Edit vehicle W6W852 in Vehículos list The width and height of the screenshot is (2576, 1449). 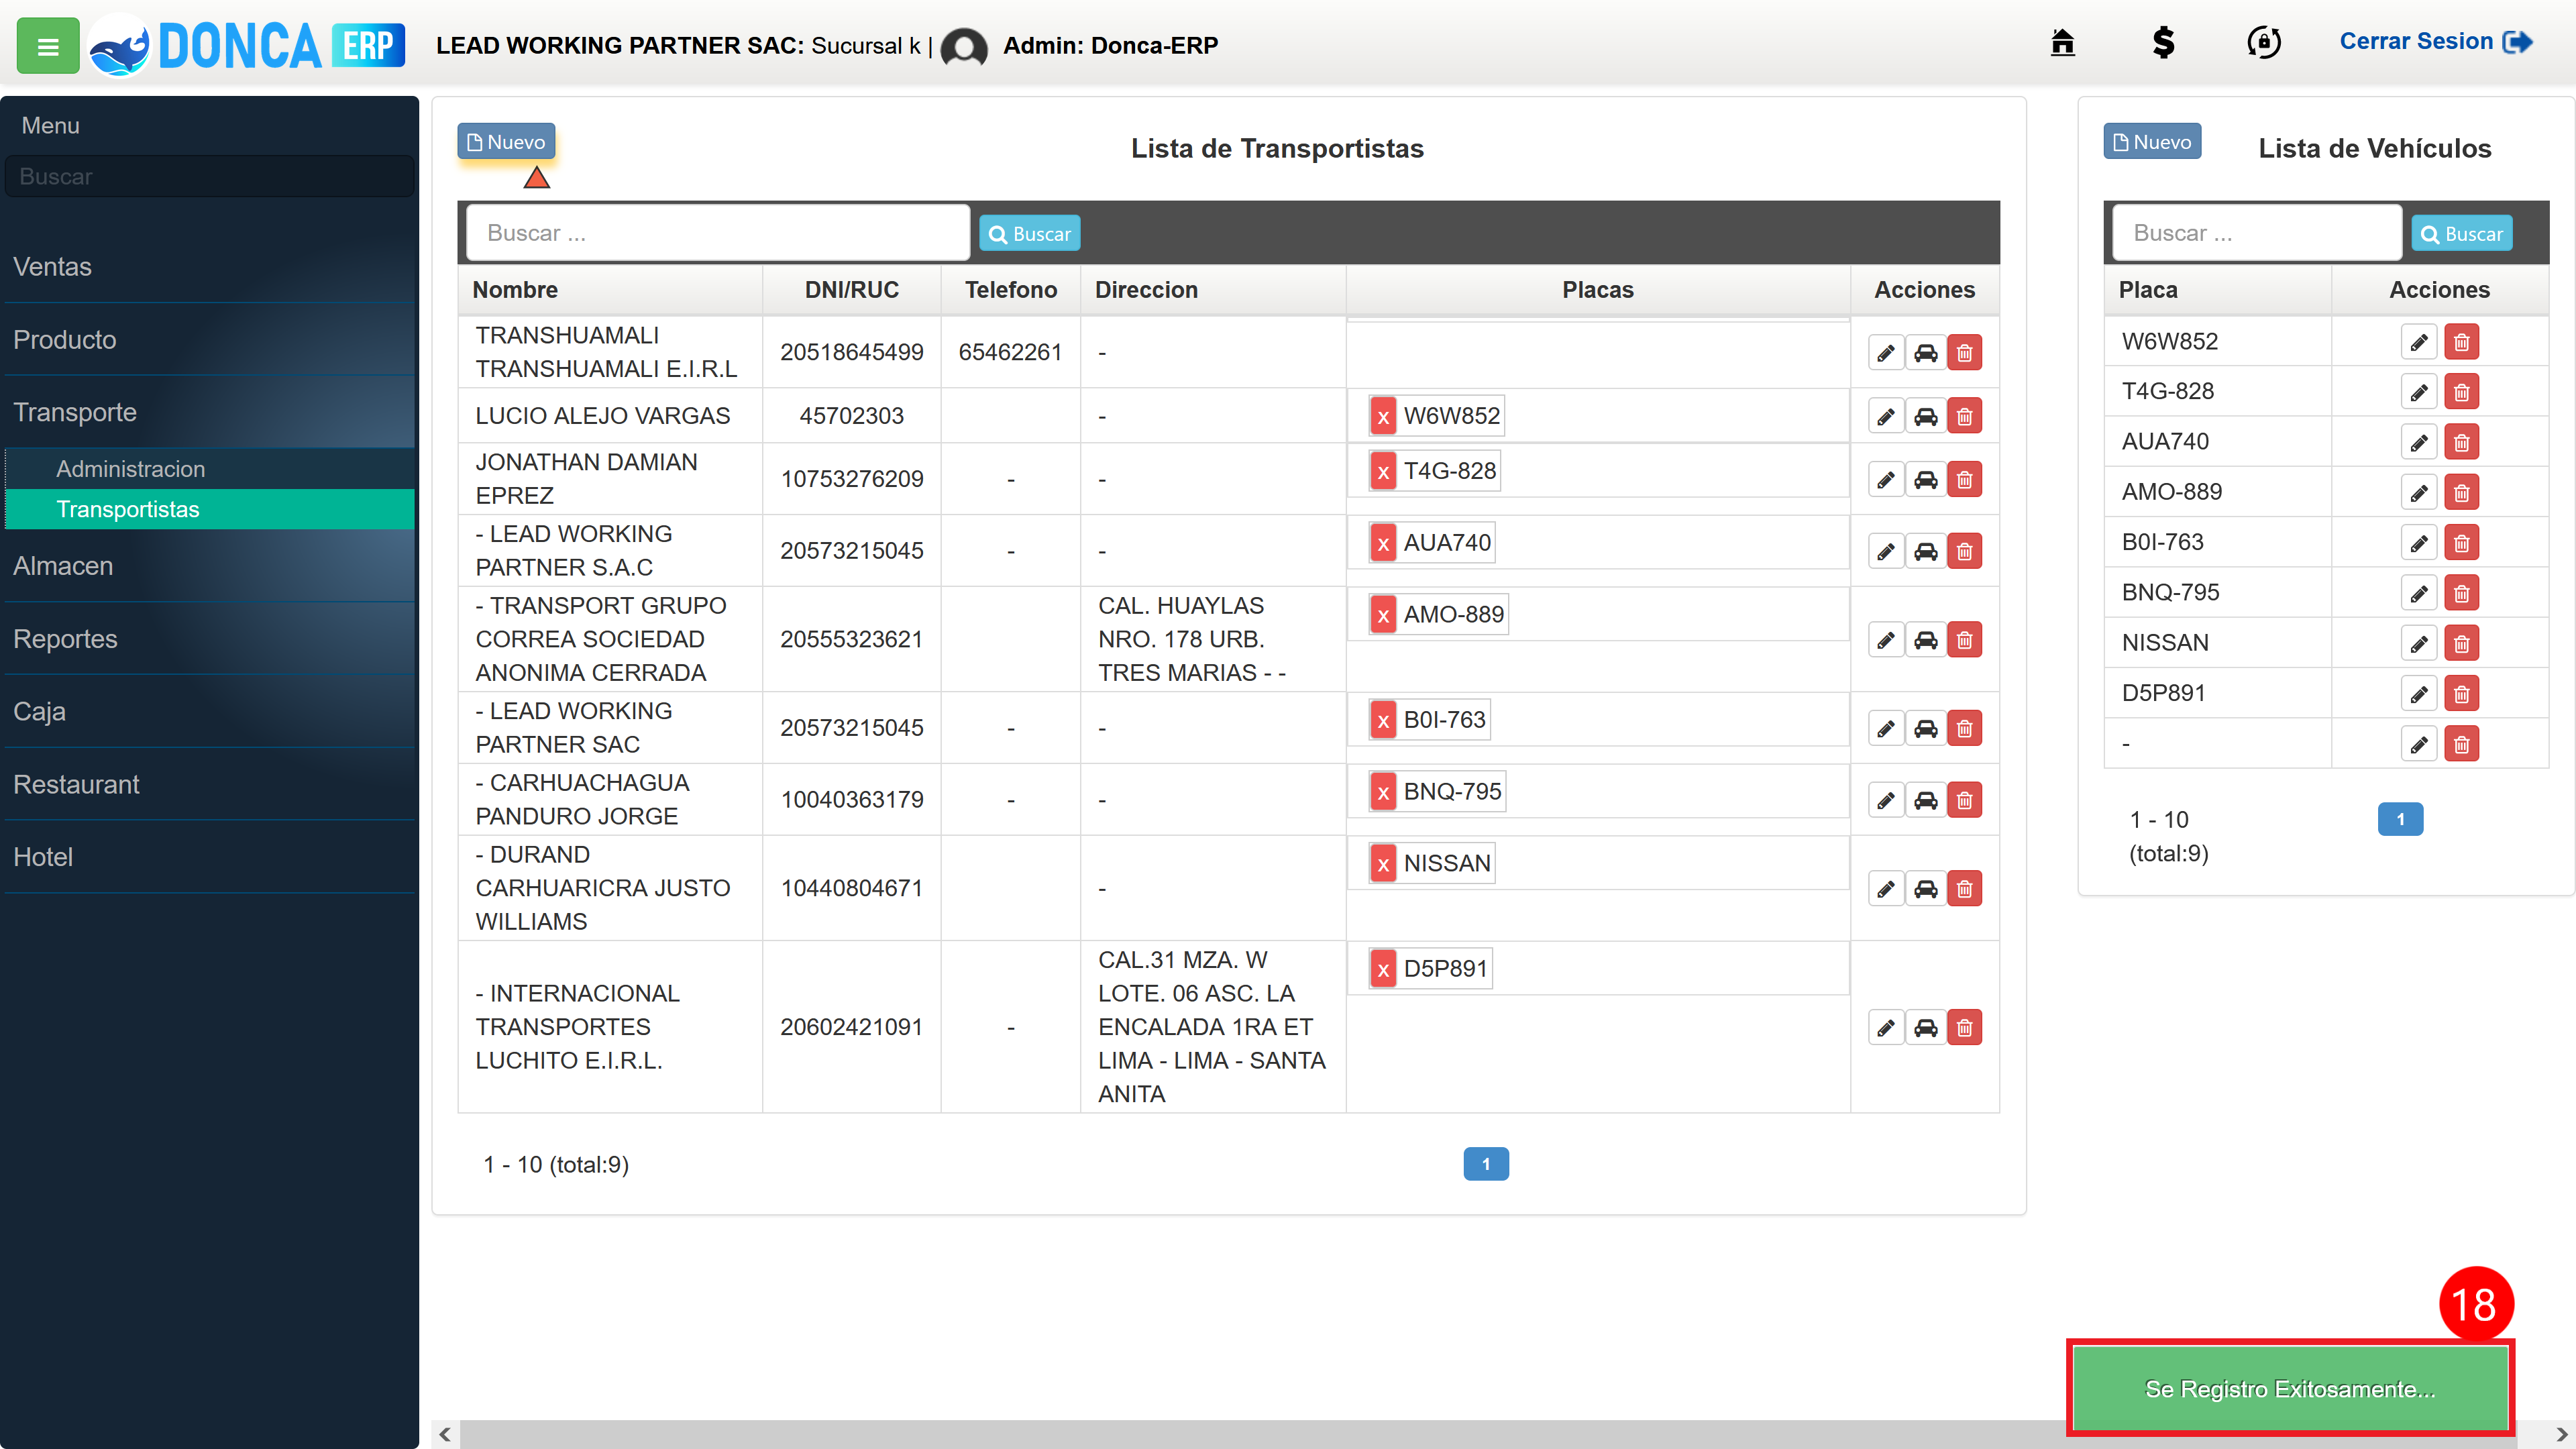point(2419,342)
